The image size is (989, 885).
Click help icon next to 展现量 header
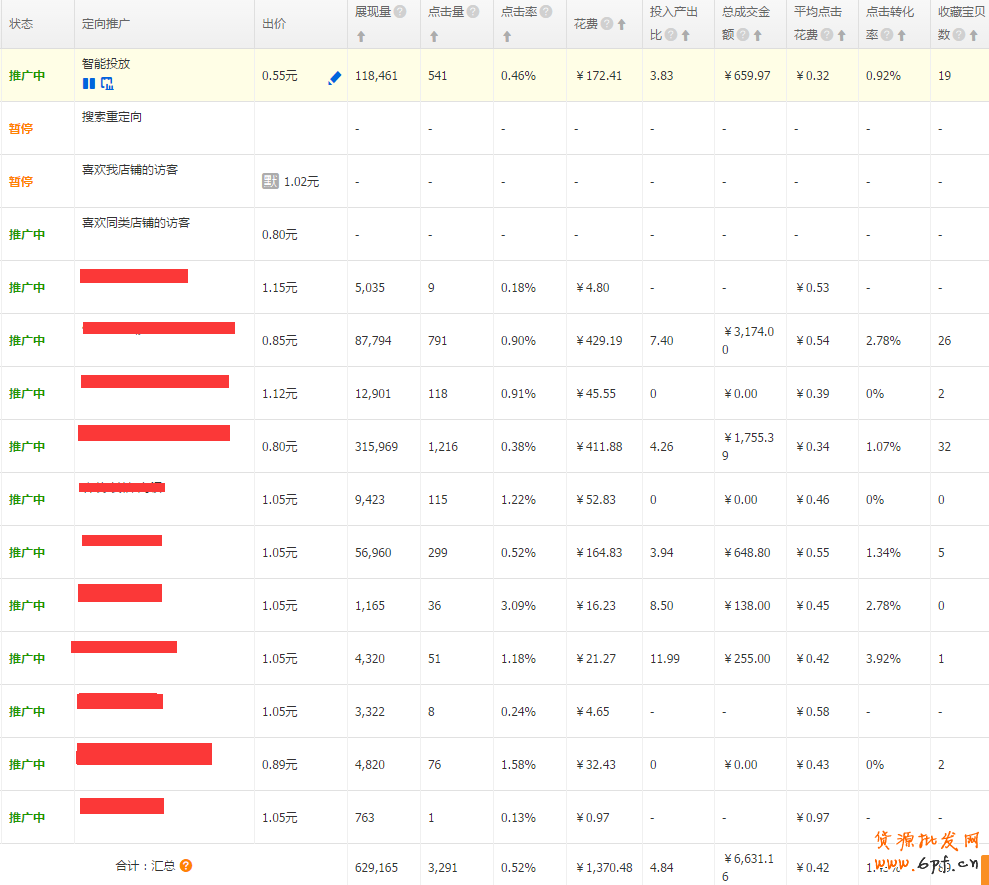[400, 12]
